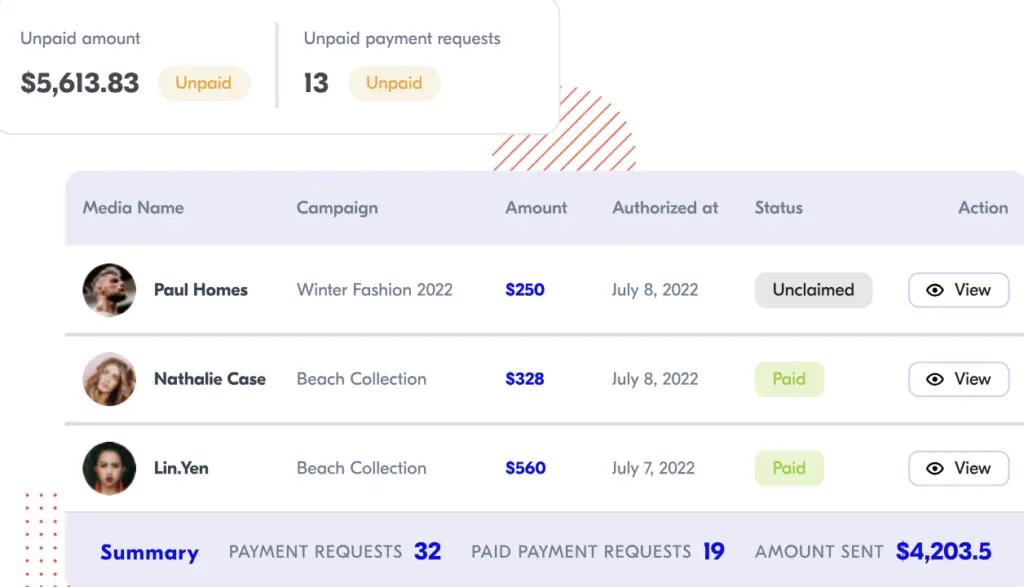
Task: Click the Unpaid badge next to $5,613.83
Action: [x=204, y=83]
